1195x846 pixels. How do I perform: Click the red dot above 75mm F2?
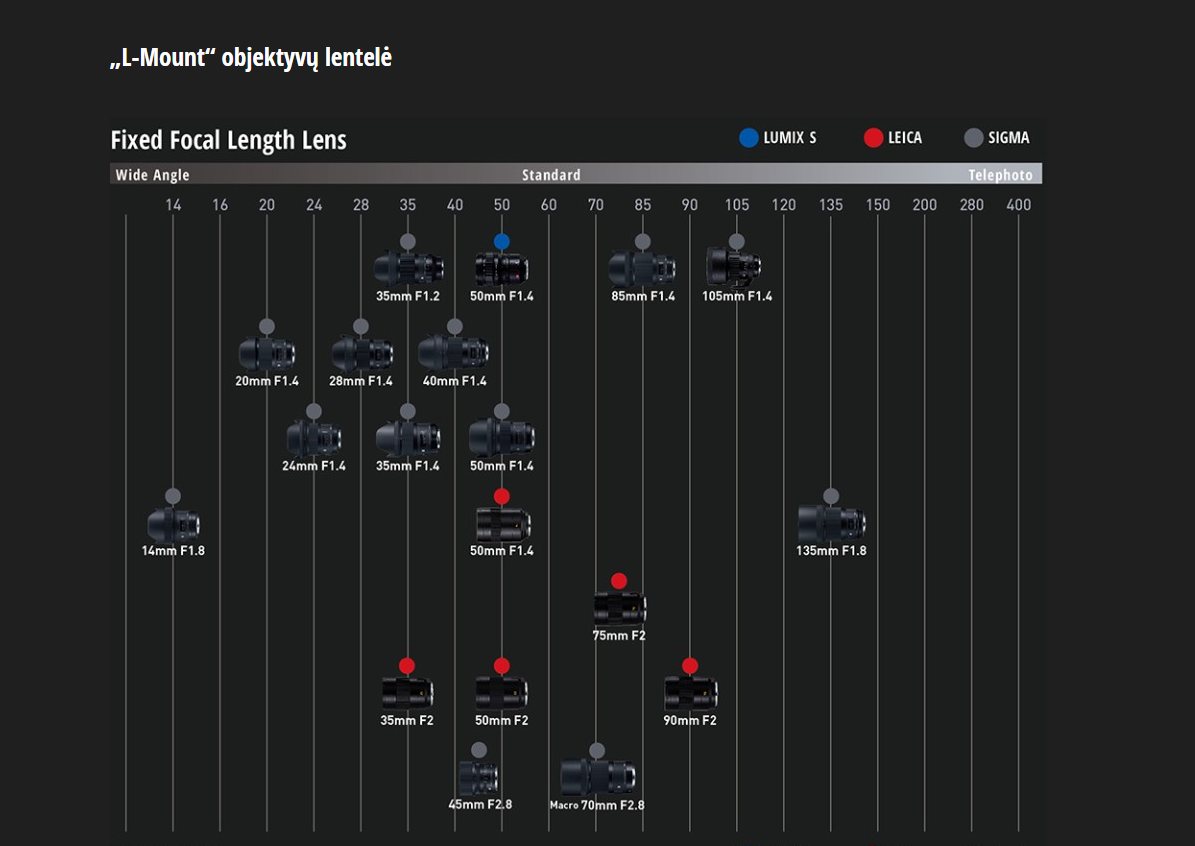619,581
